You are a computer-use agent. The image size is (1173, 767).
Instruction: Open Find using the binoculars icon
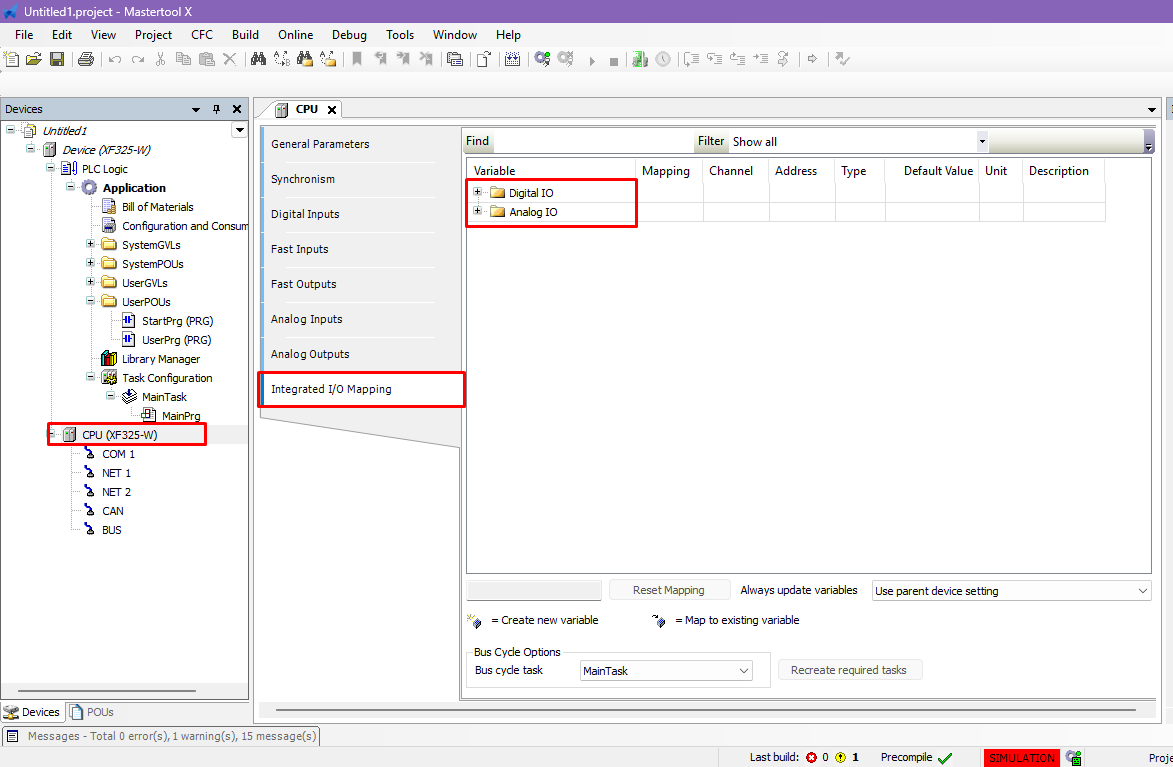click(x=258, y=59)
